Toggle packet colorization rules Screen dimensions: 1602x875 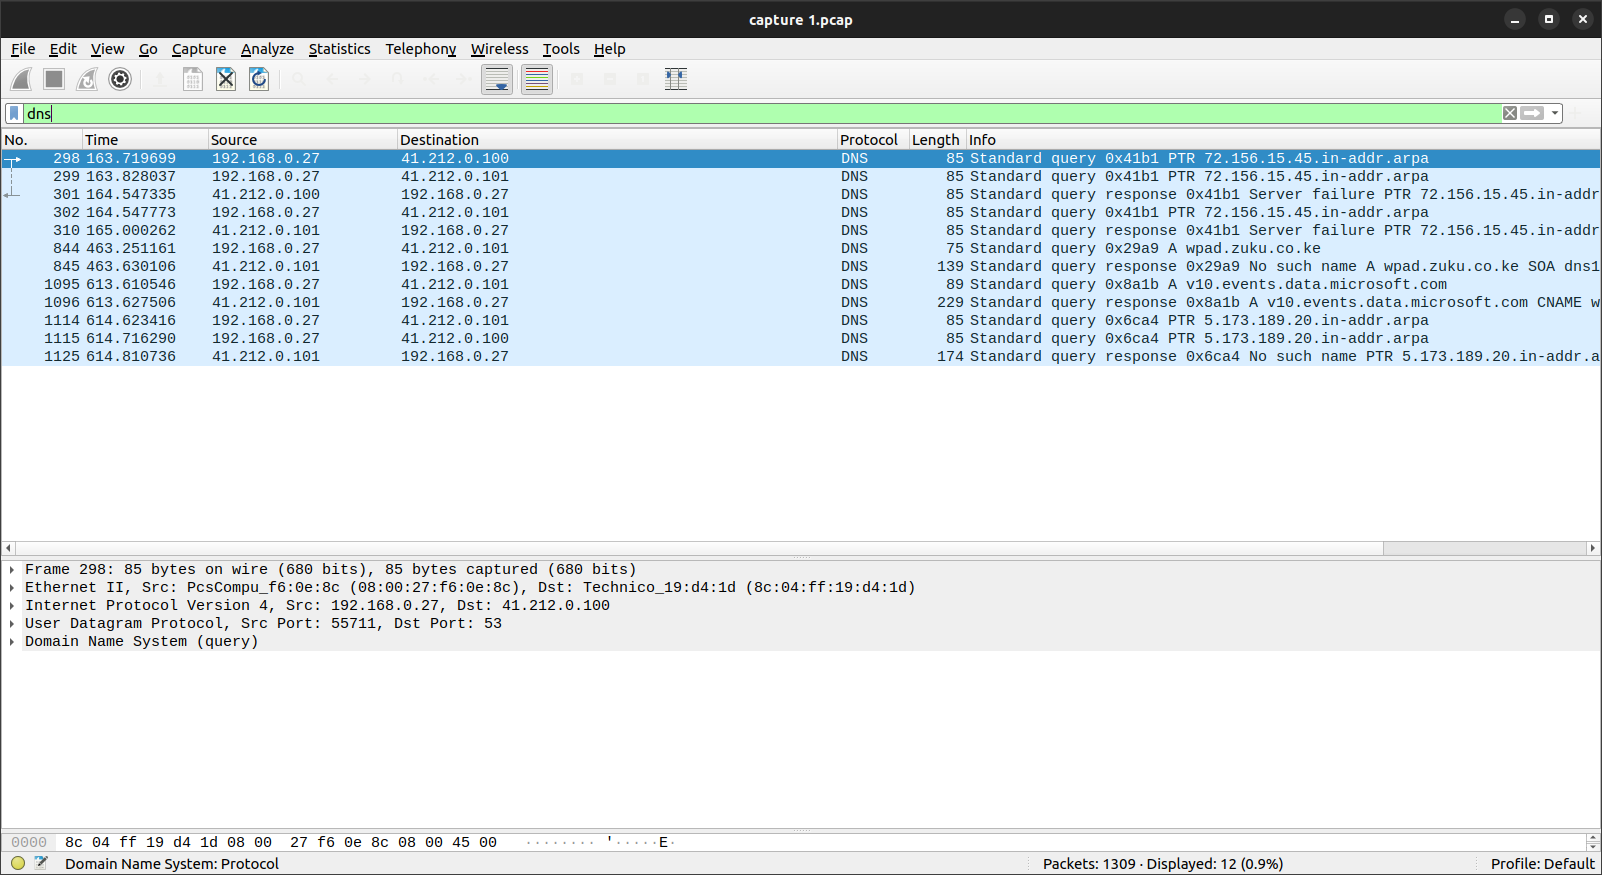click(537, 79)
